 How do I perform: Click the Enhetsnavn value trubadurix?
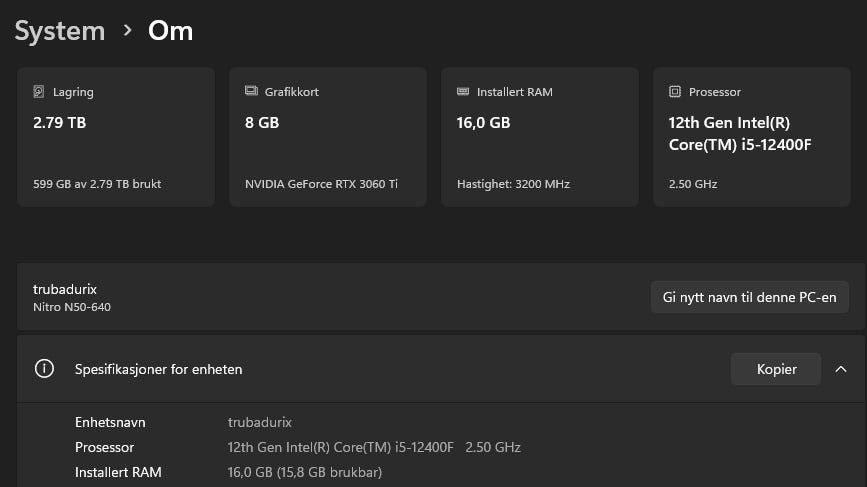click(x=260, y=422)
